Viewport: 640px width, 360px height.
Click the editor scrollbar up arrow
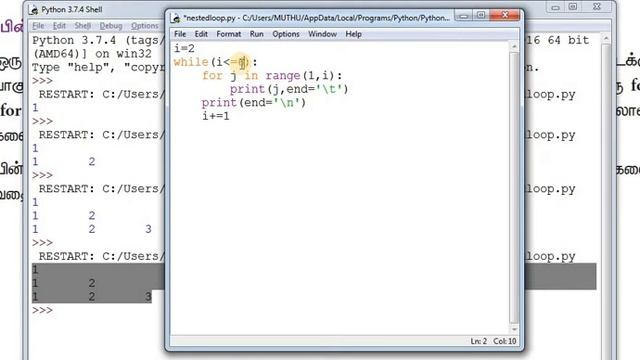tap(514, 47)
